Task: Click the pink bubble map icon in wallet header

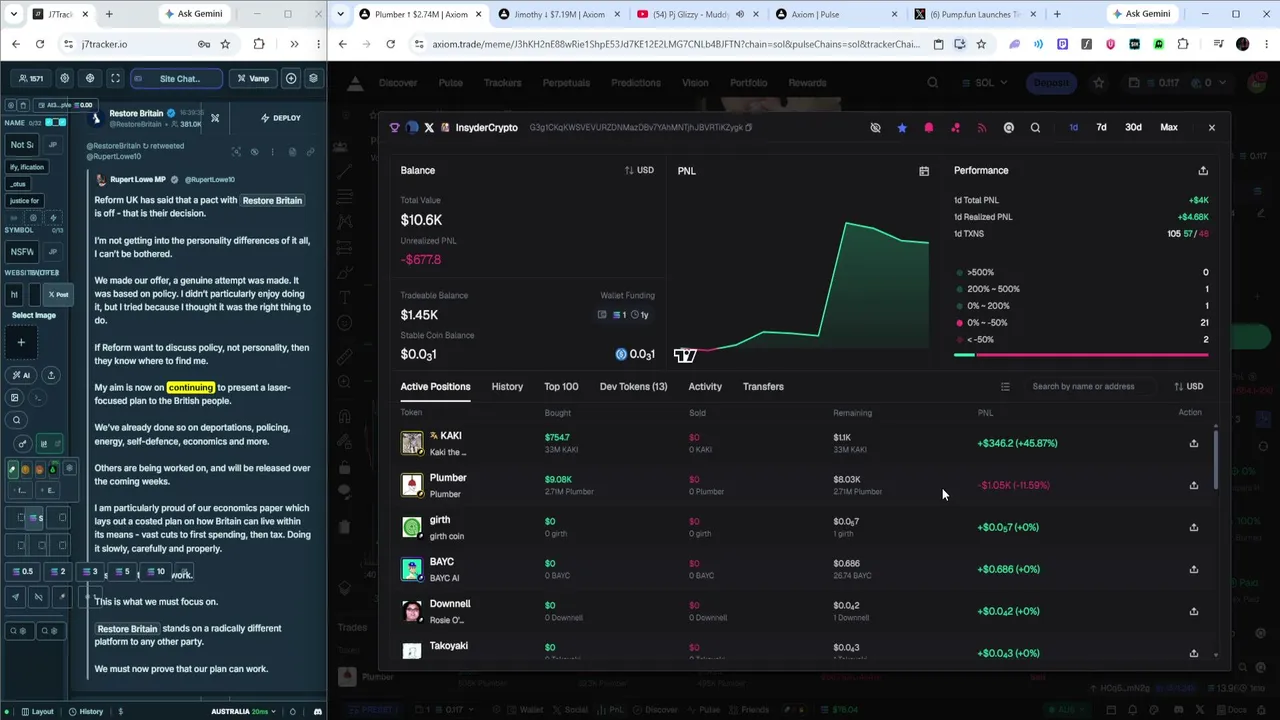Action: [x=955, y=128]
